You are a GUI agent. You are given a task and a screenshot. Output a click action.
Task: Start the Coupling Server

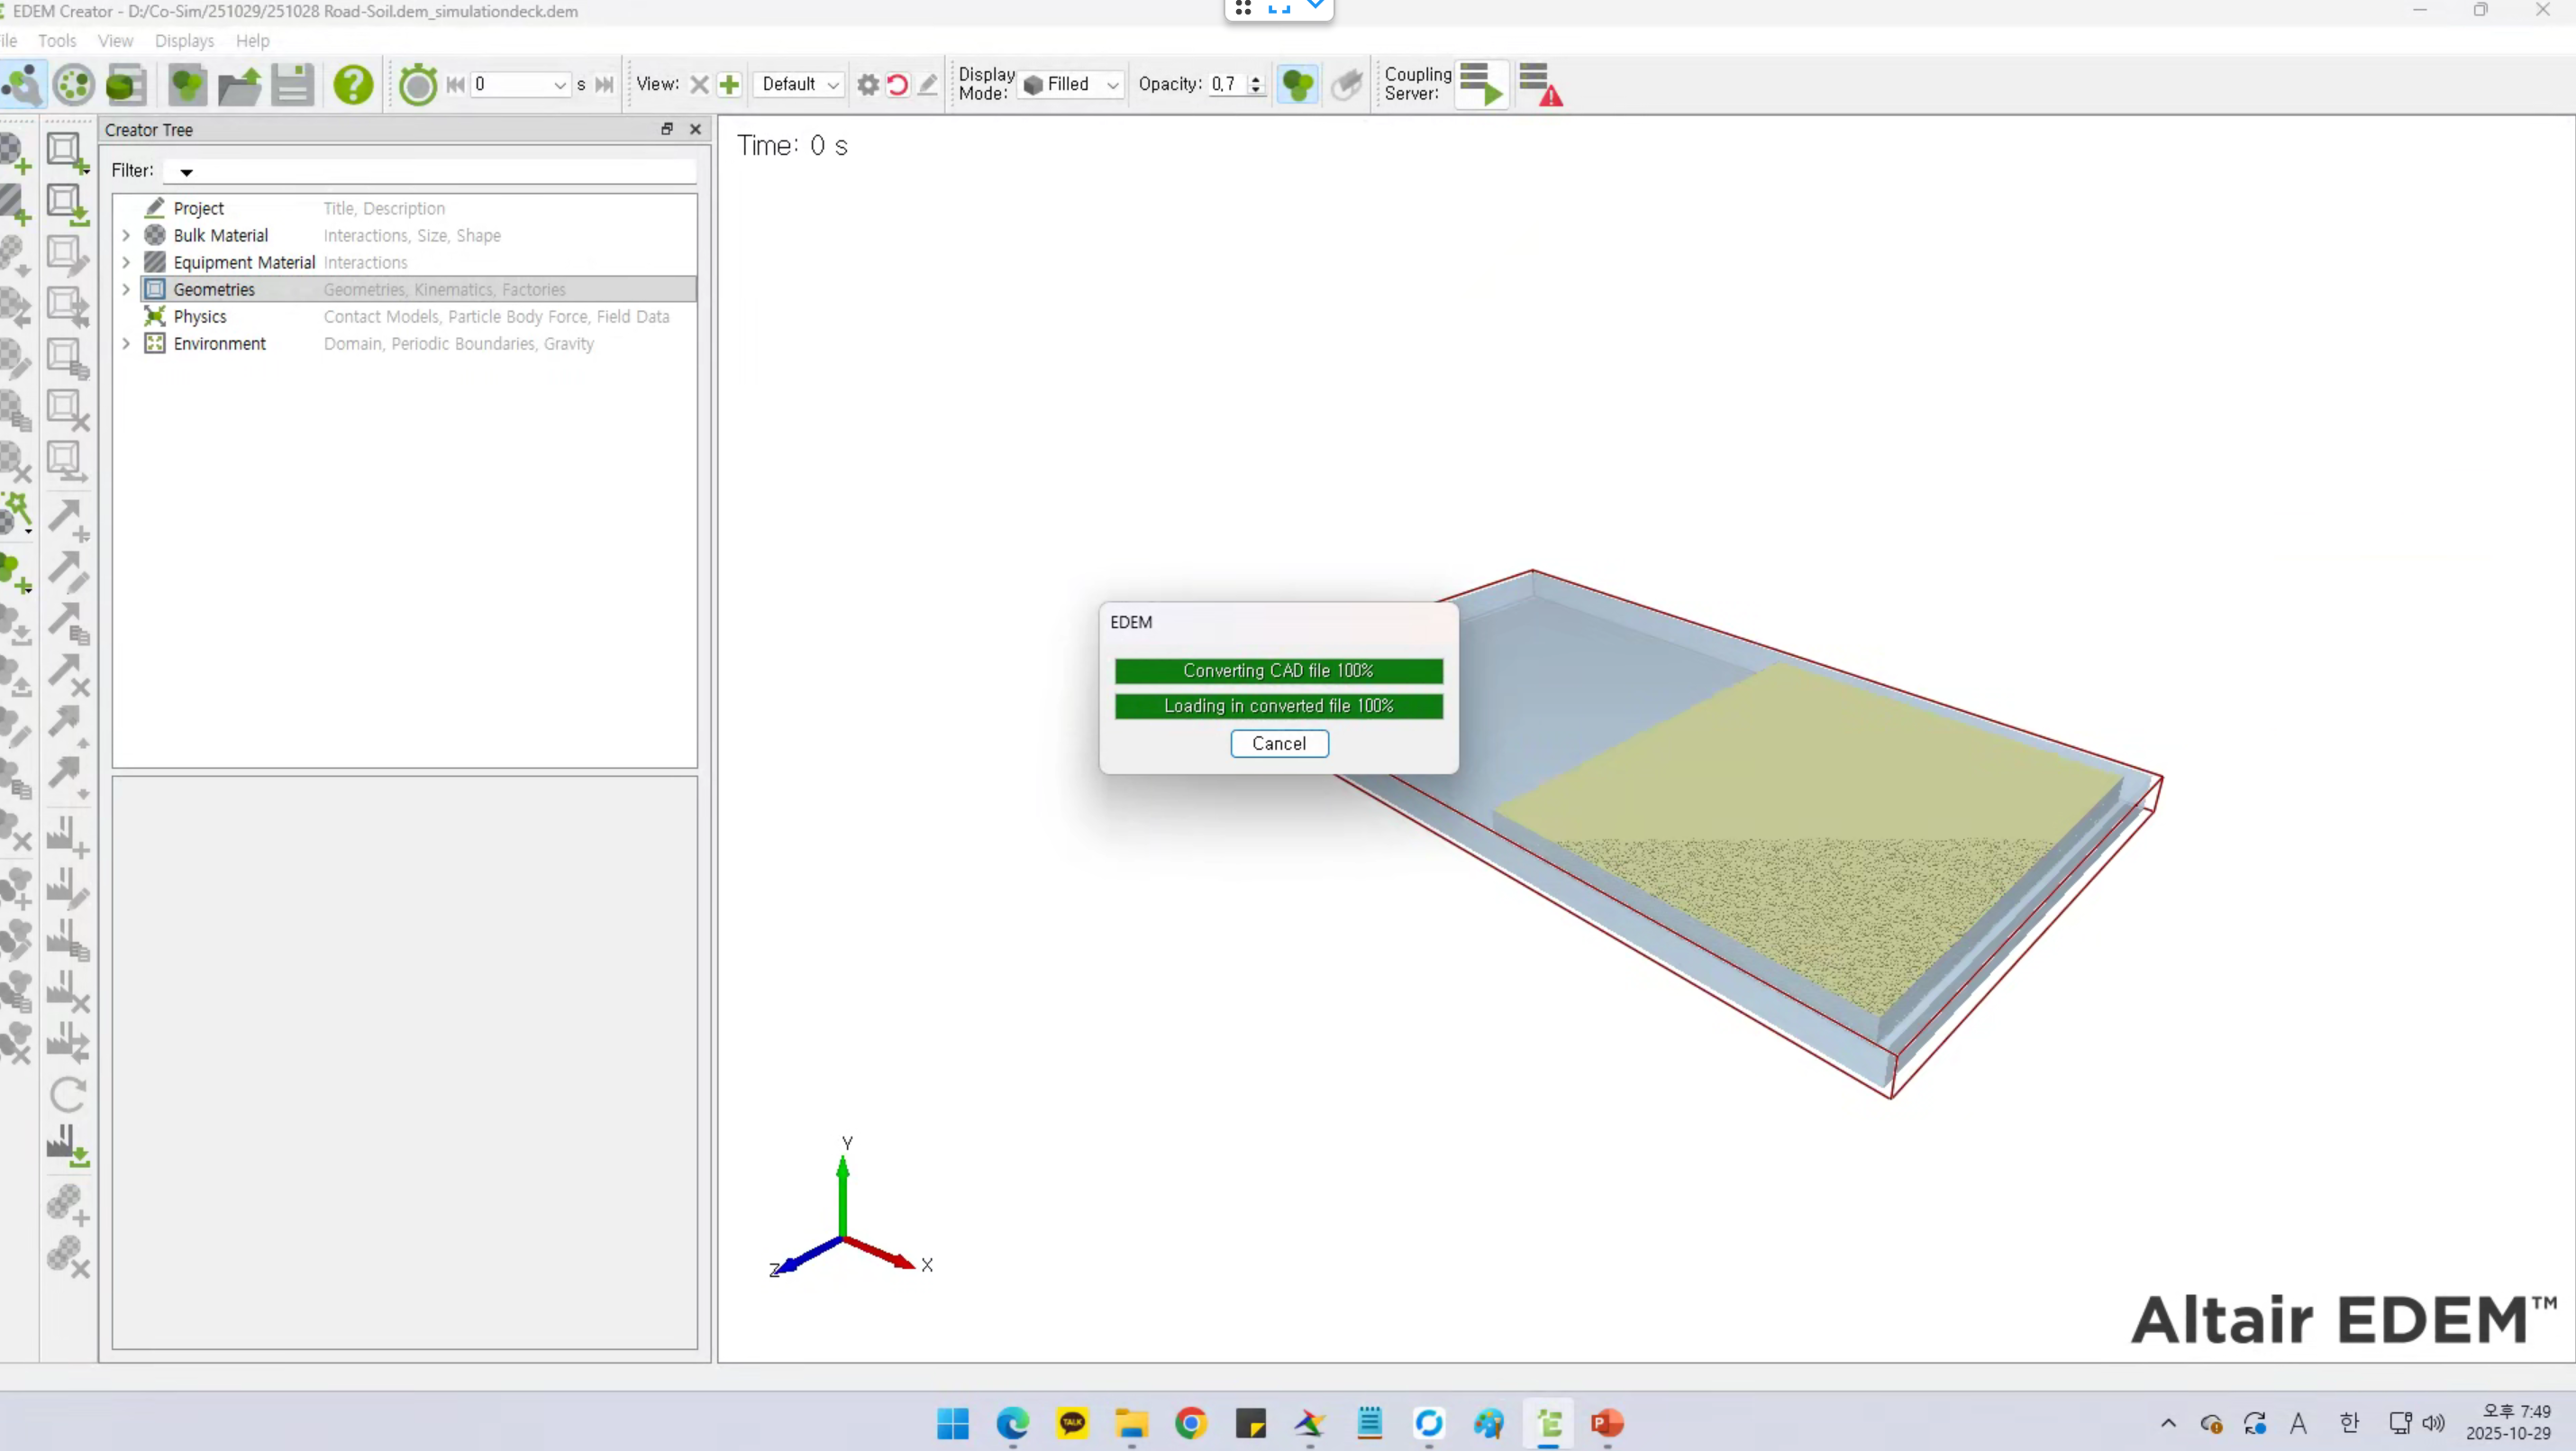click(x=1481, y=85)
